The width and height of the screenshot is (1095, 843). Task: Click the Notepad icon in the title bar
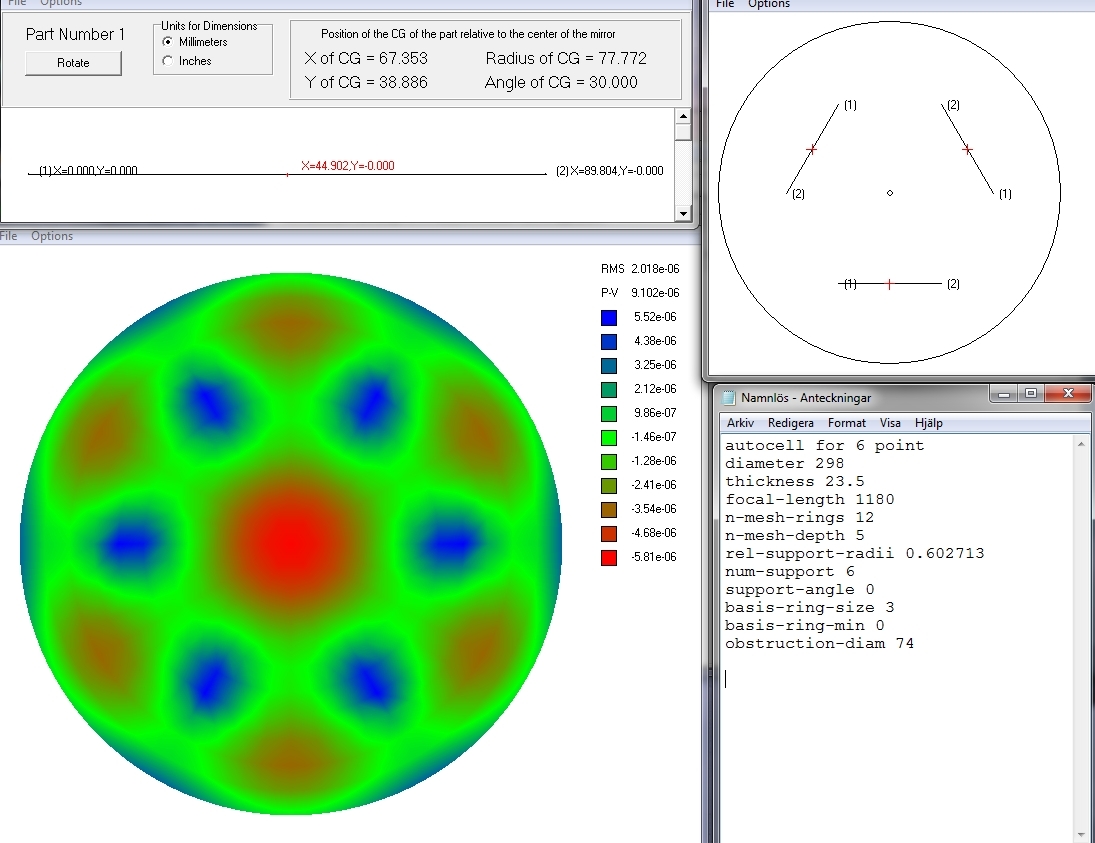pyautogui.click(x=728, y=397)
